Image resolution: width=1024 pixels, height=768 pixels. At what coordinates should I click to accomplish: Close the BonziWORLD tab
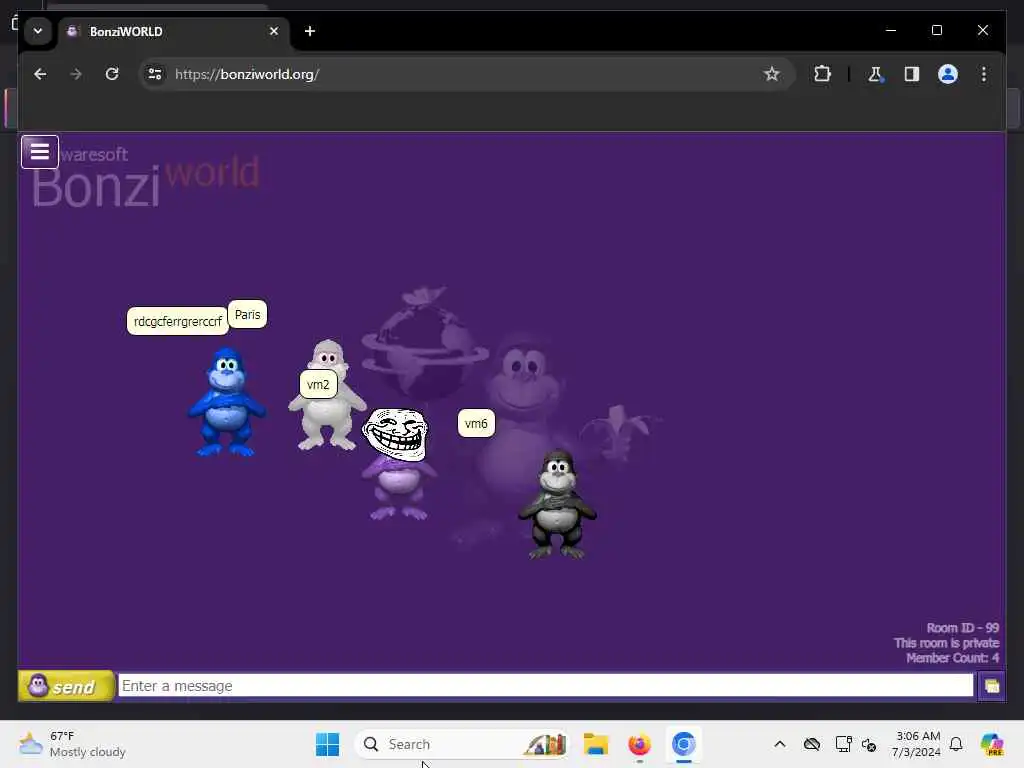(x=274, y=31)
